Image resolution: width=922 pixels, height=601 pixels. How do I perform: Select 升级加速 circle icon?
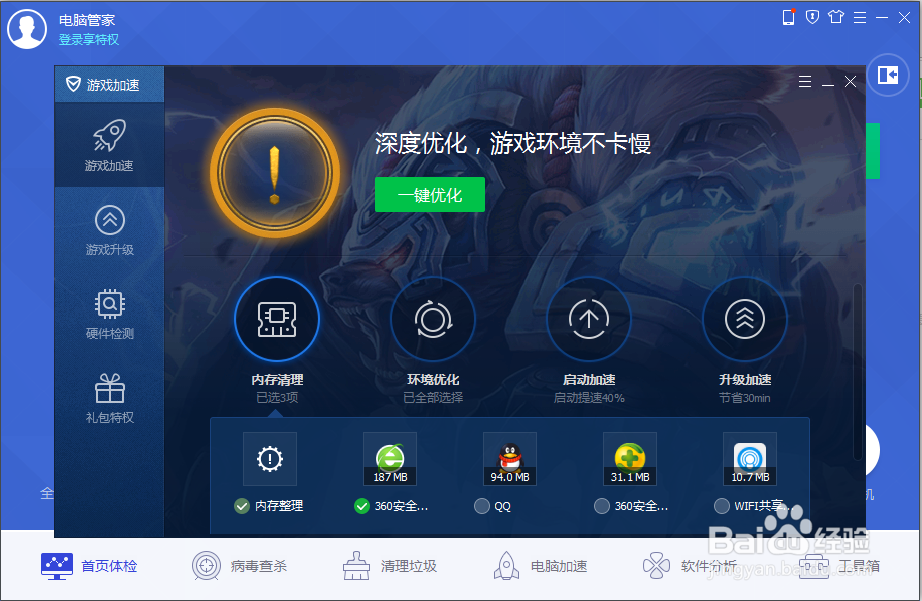point(744,319)
